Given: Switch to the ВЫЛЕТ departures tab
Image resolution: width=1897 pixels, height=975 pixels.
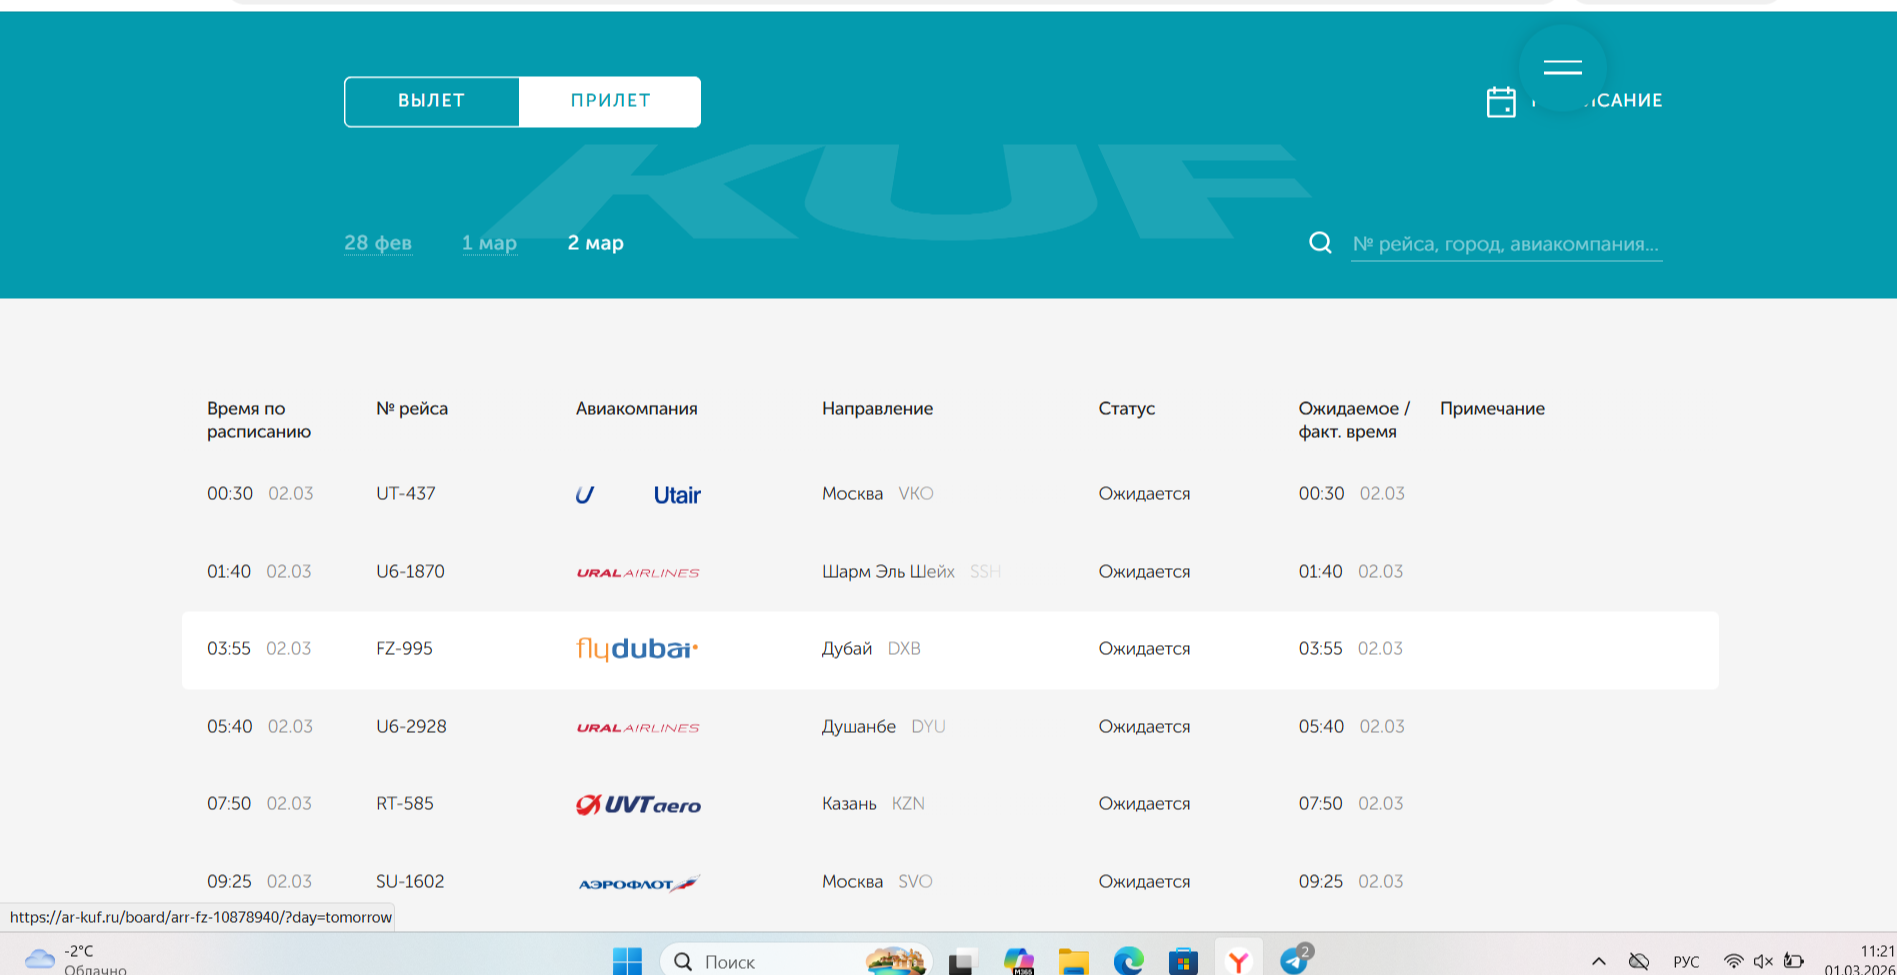Looking at the screenshot, I should (x=432, y=101).
